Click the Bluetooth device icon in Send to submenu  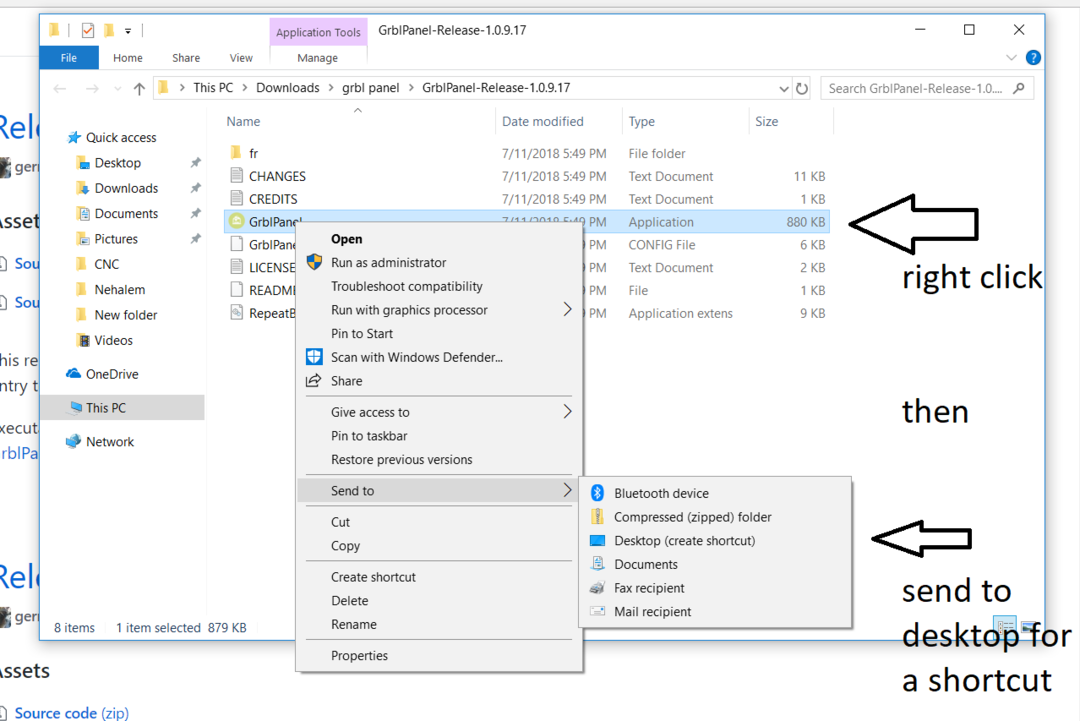[x=597, y=493]
